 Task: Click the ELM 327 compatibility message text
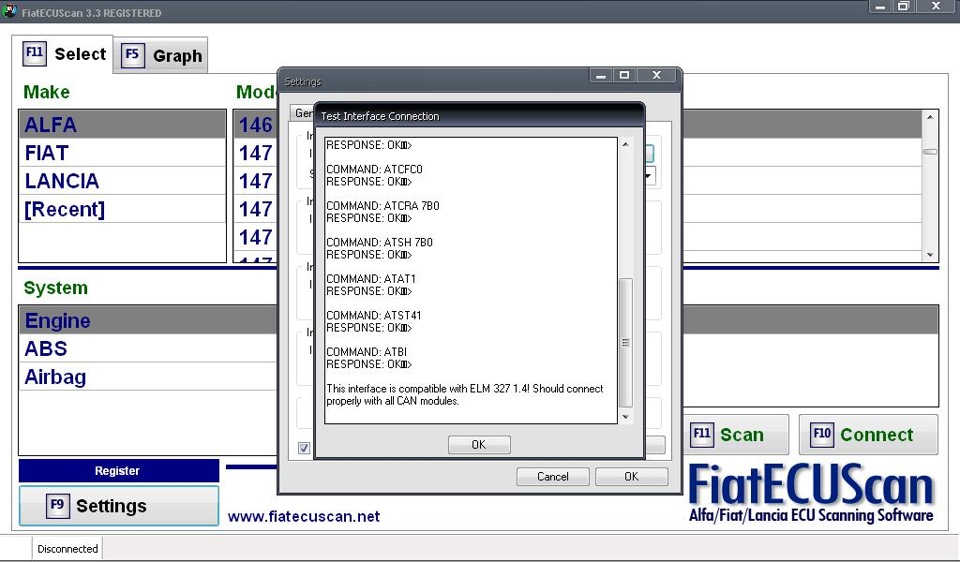coord(465,394)
